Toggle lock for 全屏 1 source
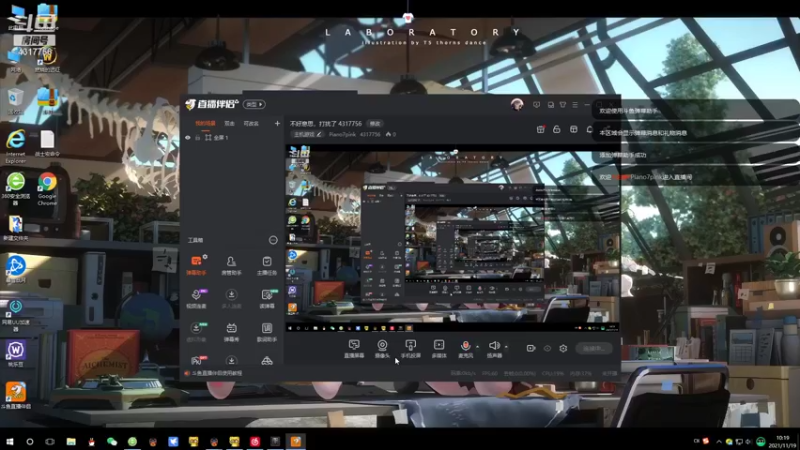The height and width of the screenshot is (450, 800). [x=197, y=138]
